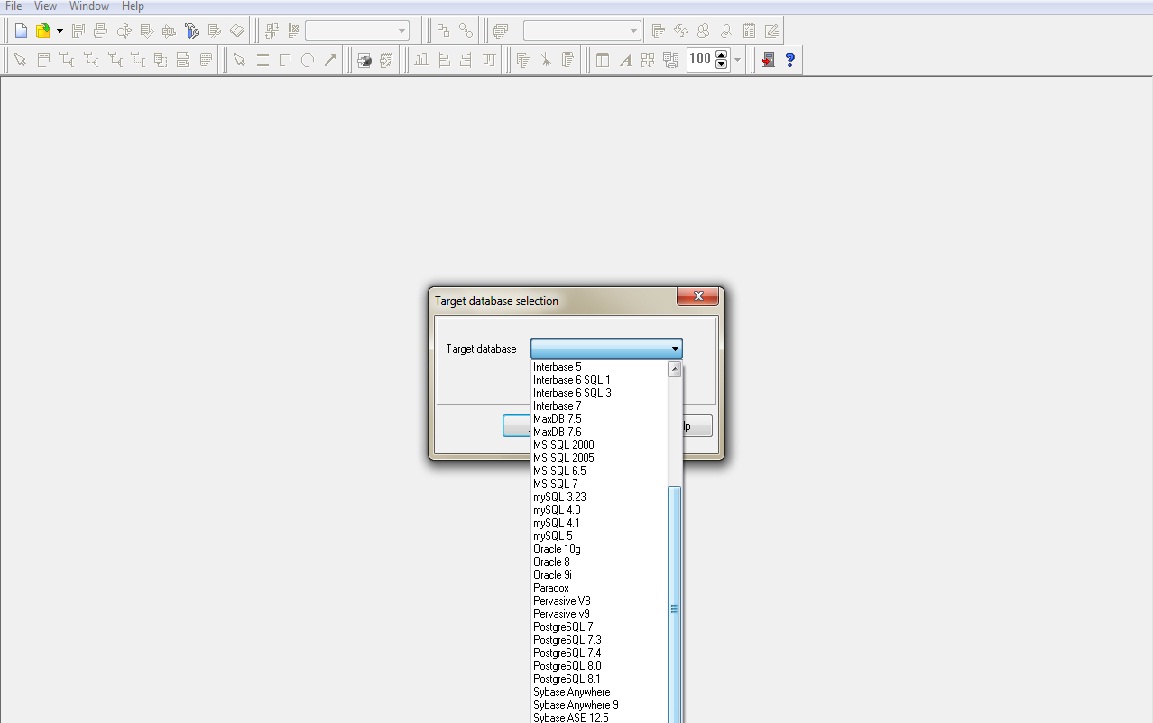The width and height of the screenshot is (1153, 723).
Task: Select the rectangle shape tool
Action: pyautogui.click(x=285, y=60)
